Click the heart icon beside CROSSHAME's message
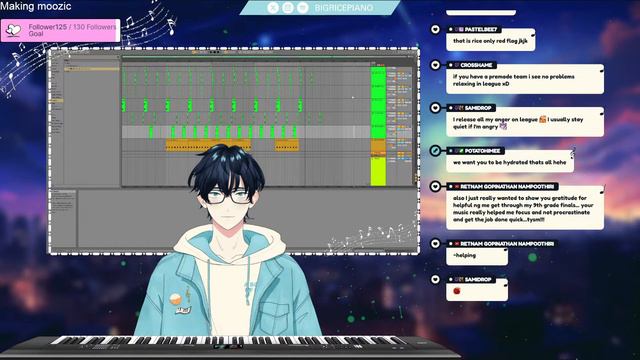The width and height of the screenshot is (640, 360). pos(435,65)
